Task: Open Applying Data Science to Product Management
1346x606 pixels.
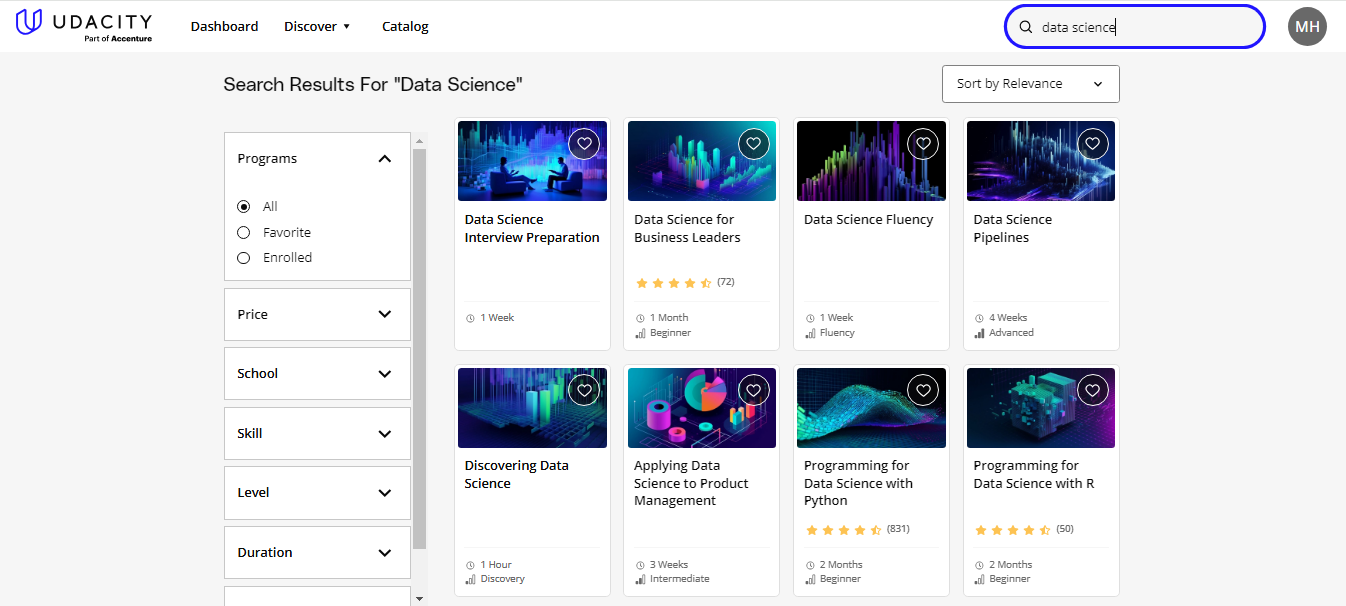Action: 690,482
